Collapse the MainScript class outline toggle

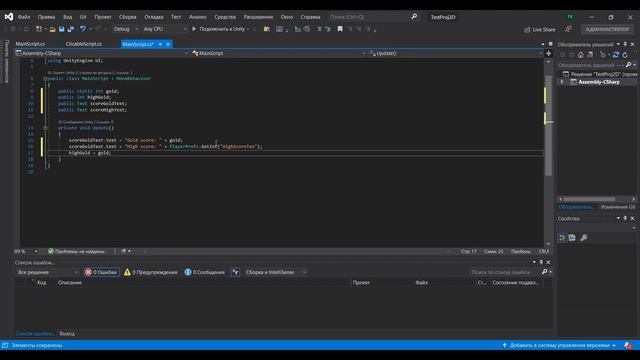[x=45, y=78]
